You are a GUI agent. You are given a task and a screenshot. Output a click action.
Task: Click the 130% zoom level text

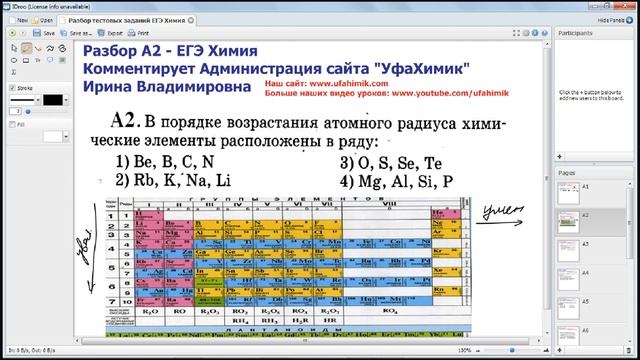click(464, 350)
